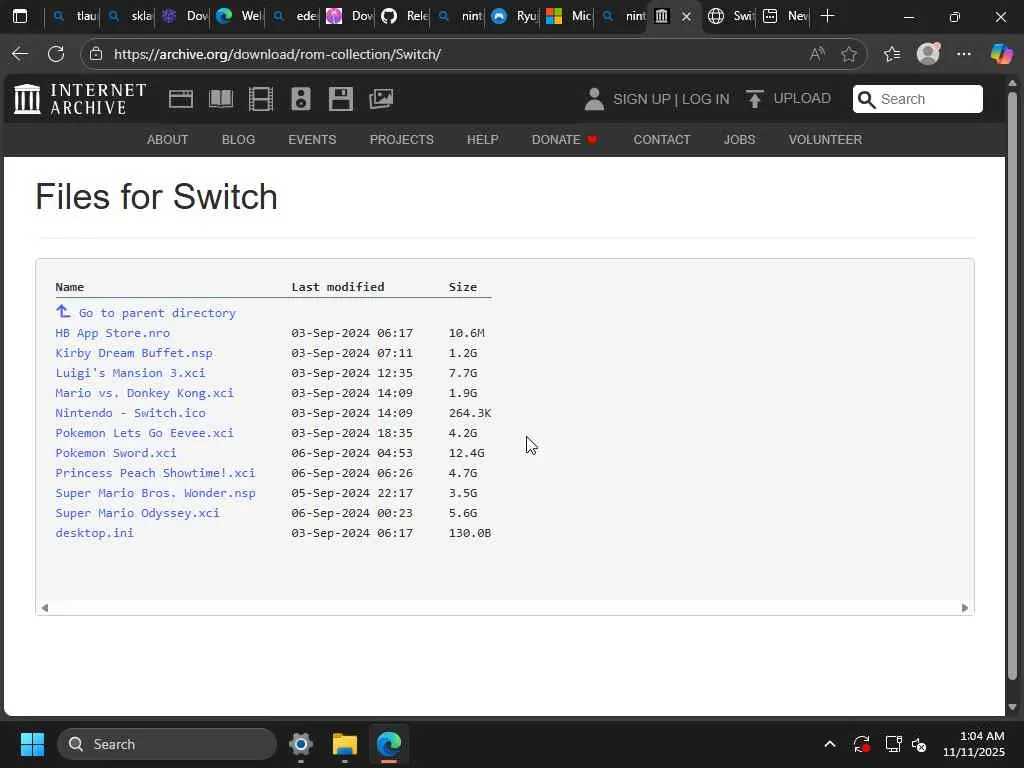Click the Upload arrow icon

(x=754, y=99)
